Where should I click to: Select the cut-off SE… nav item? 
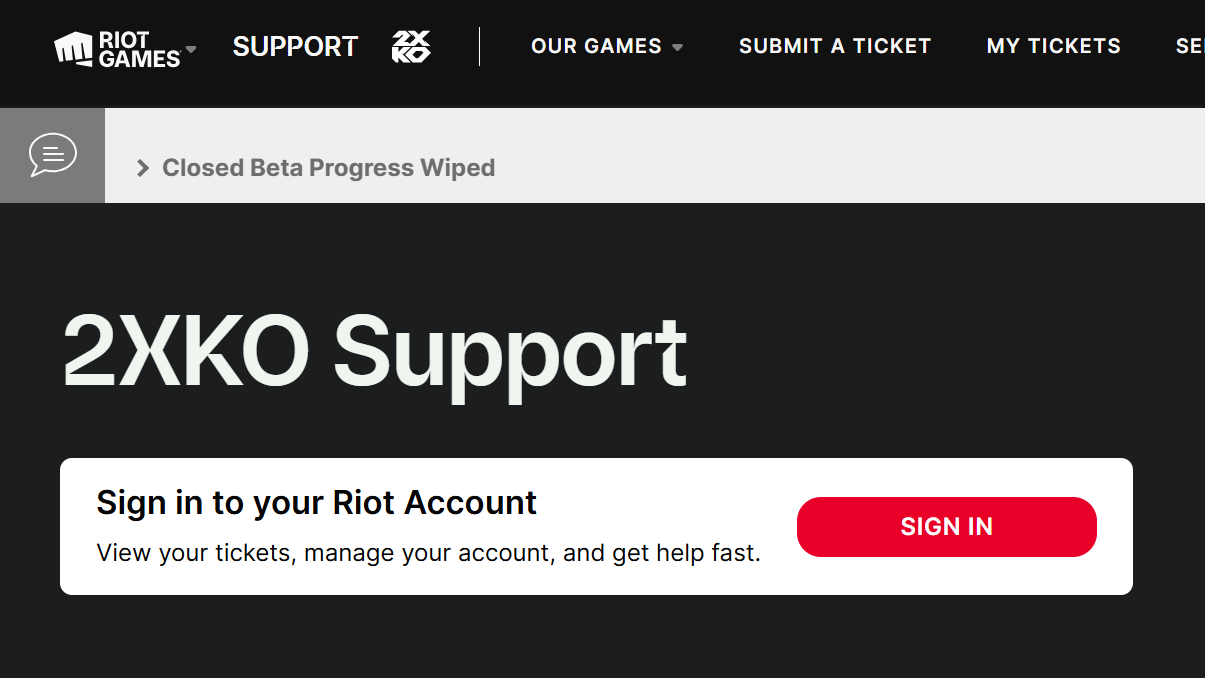click(x=1189, y=46)
